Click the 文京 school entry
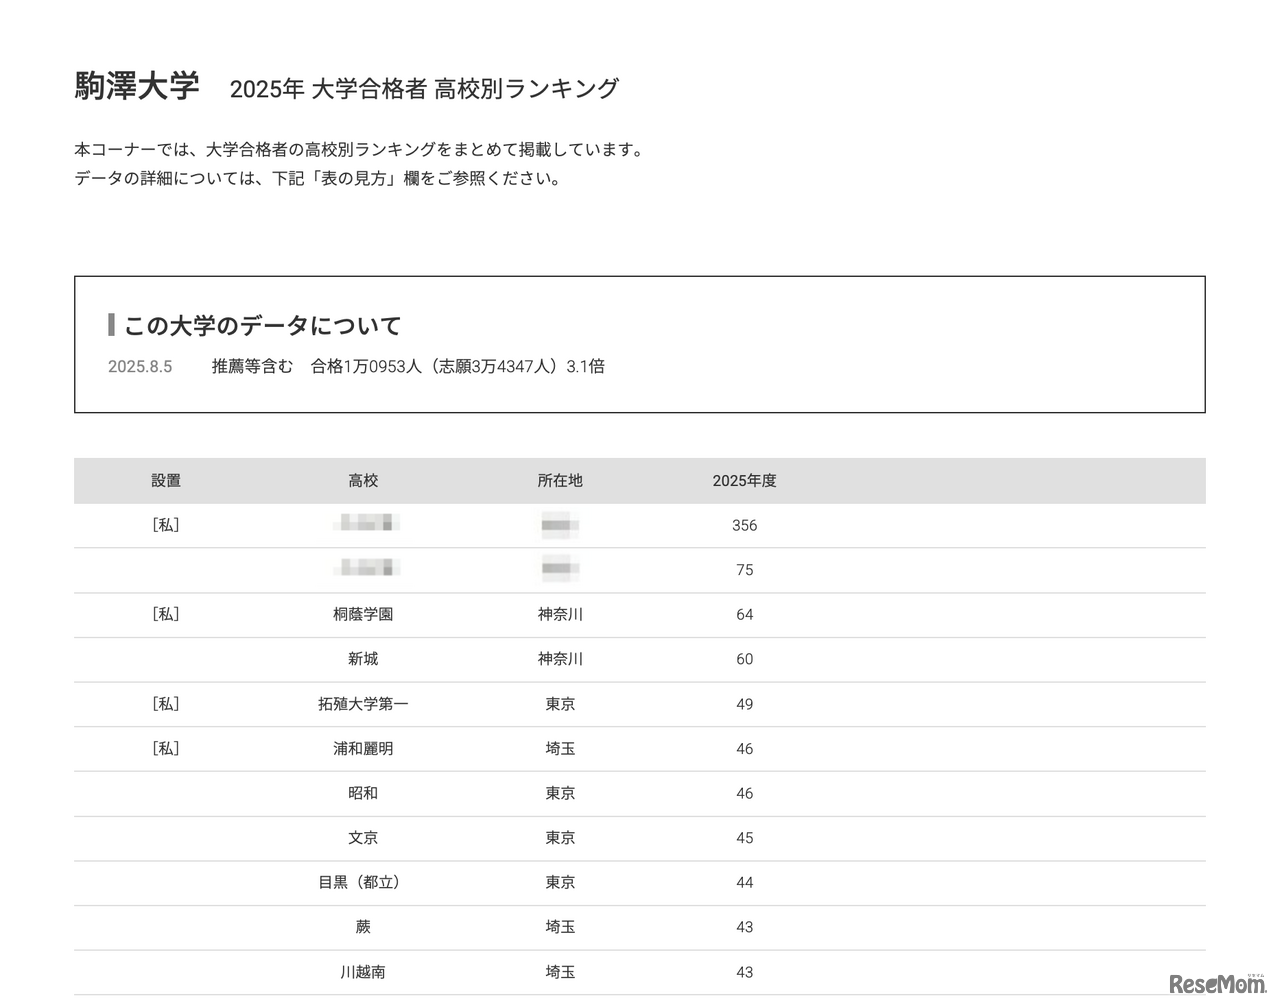1280x1007 pixels. pos(362,838)
